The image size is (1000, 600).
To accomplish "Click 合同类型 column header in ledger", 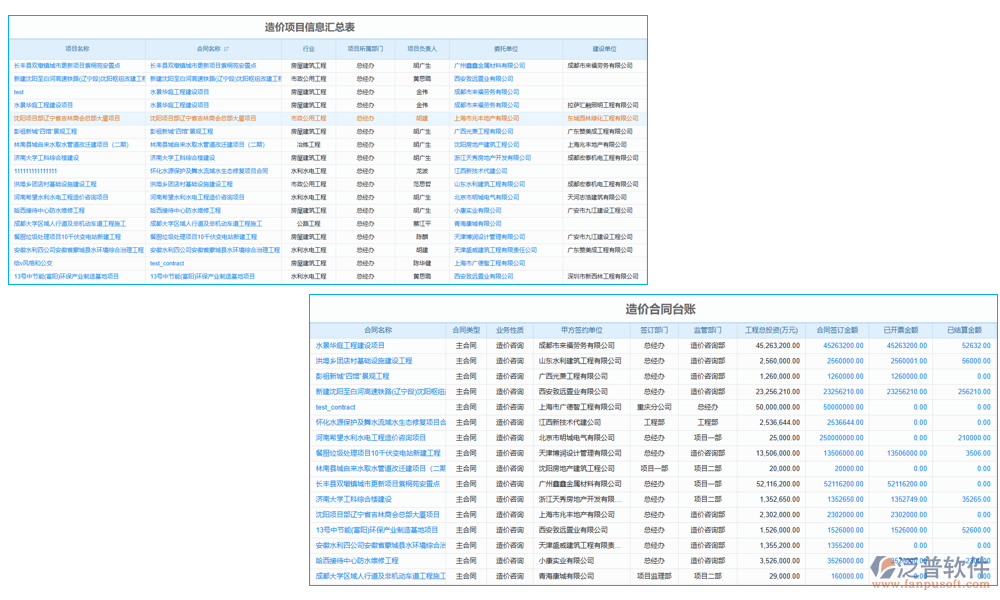I will [x=466, y=329].
